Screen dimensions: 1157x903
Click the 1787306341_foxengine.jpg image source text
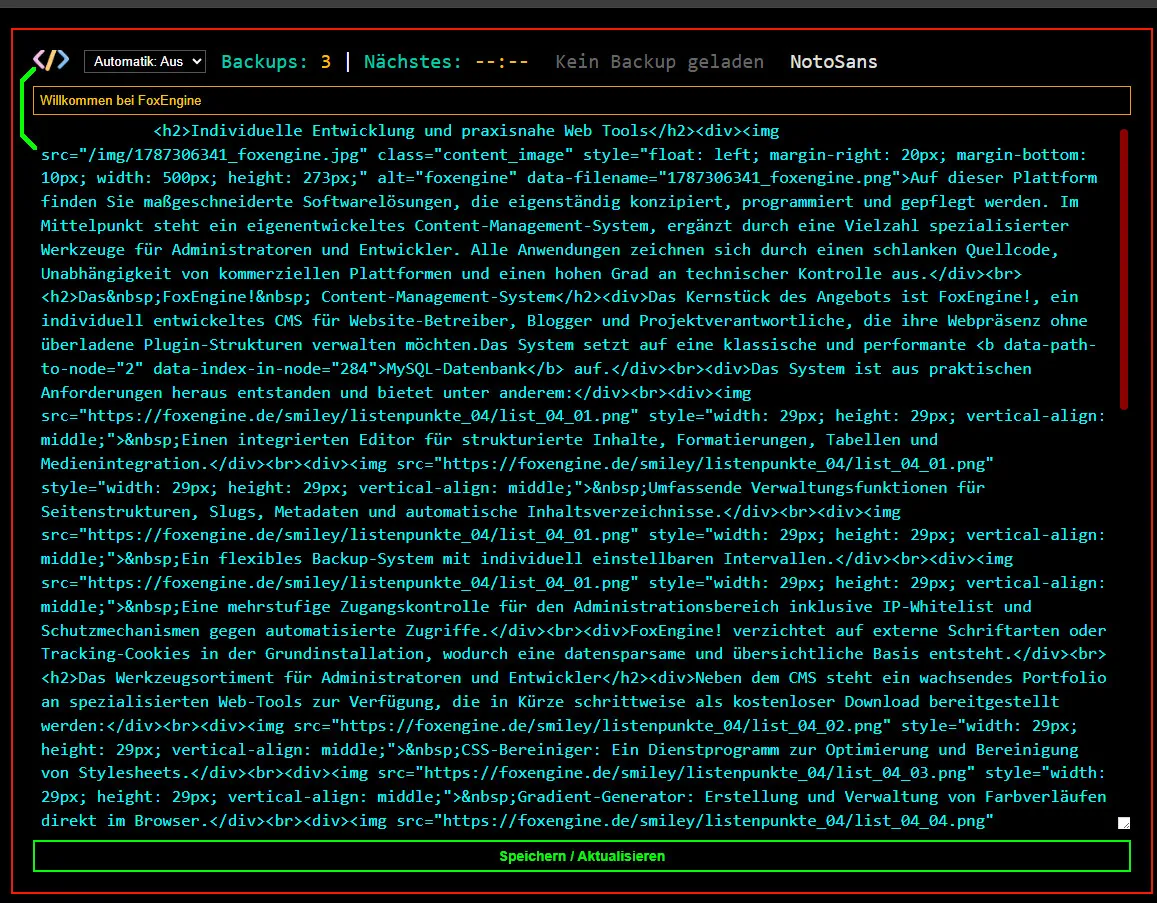coord(227,154)
